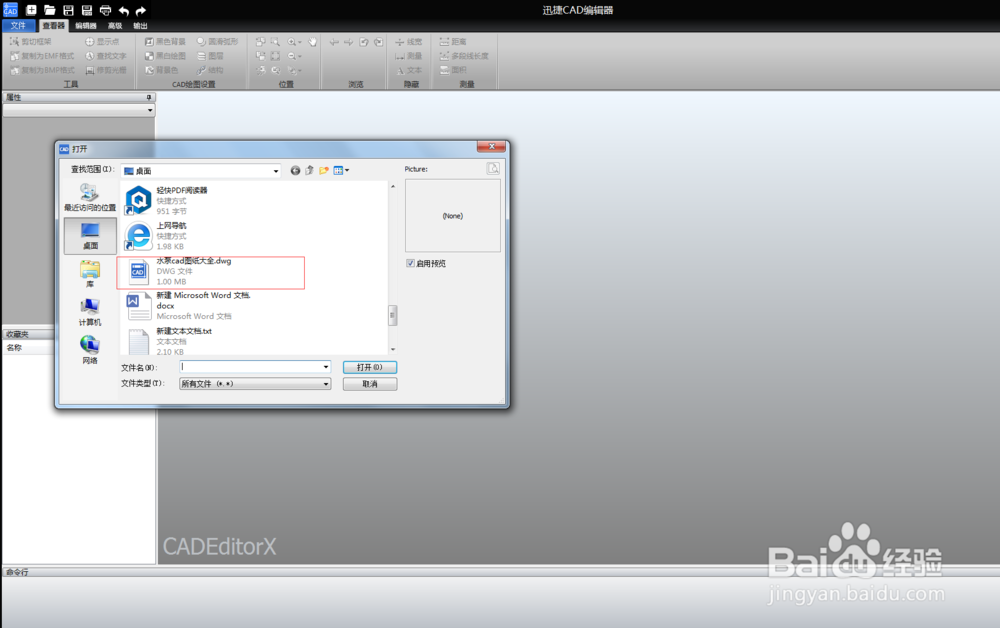Select the 距离 measuring tool
Image resolution: width=1000 pixels, height=628 pixels.
tap(453, 41)
